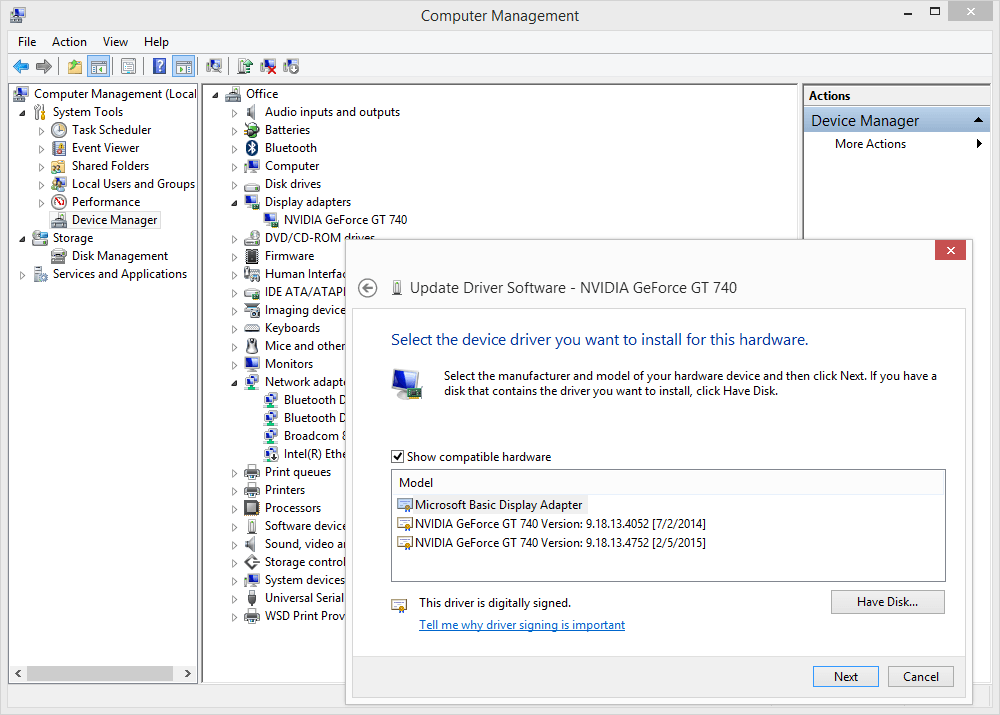
Task: Click the Uninstall device toolbar icon
Action: [x=268, y=66]
